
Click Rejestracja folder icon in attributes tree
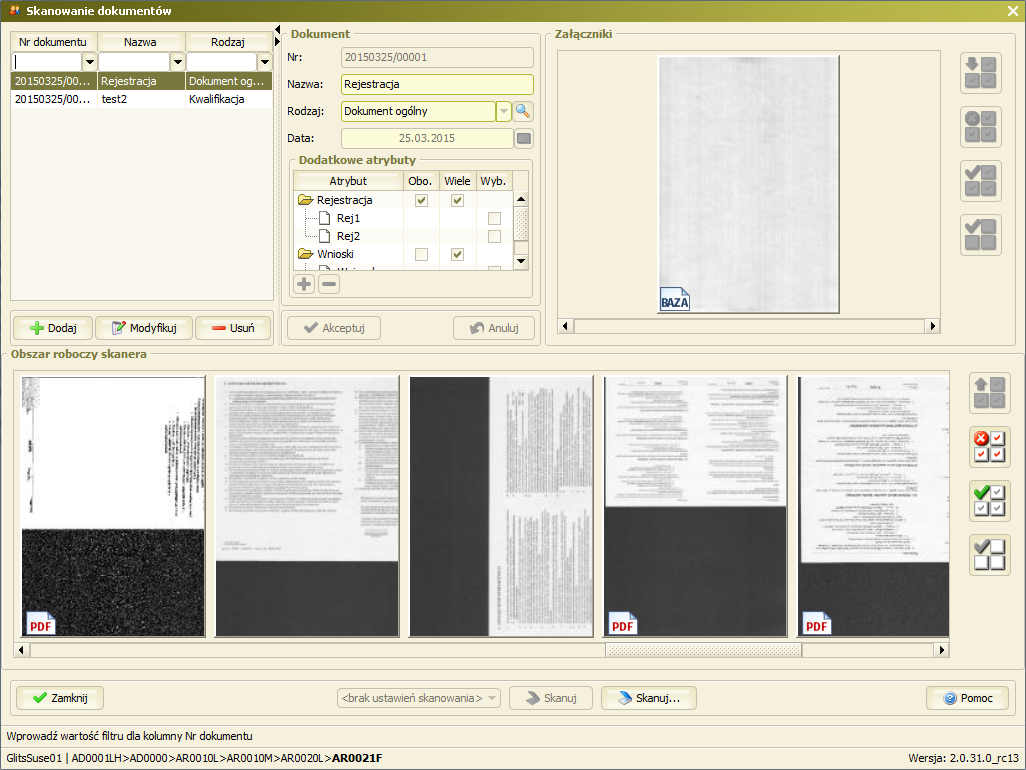[x=306, y=200]
